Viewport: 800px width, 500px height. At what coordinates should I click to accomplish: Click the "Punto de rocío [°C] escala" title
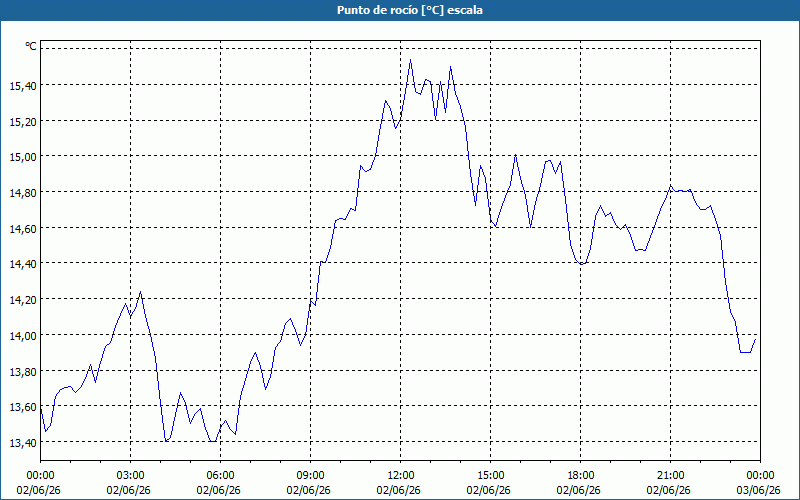410,10
